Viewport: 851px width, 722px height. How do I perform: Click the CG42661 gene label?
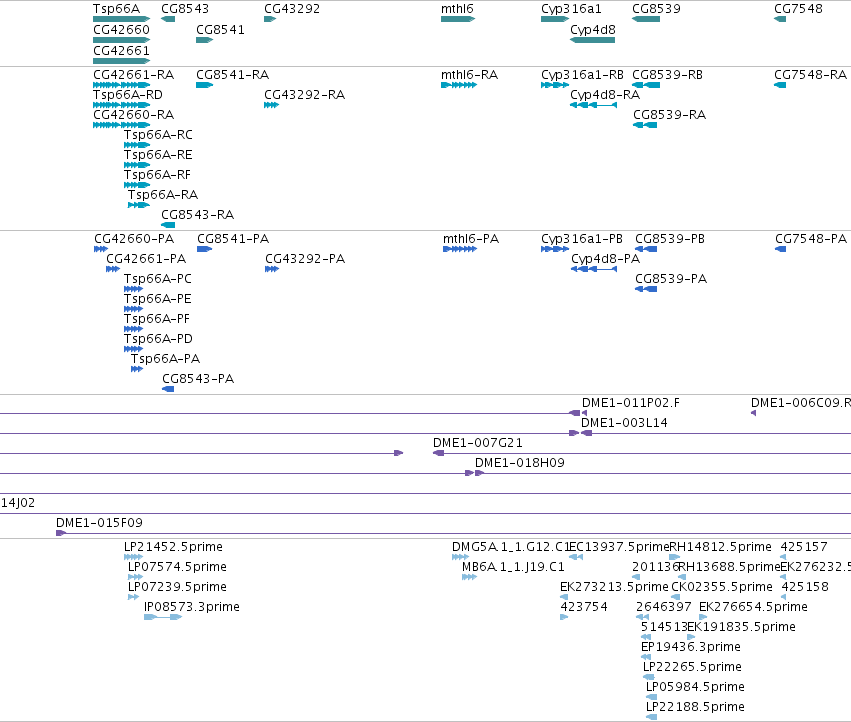tap(121, 50)
